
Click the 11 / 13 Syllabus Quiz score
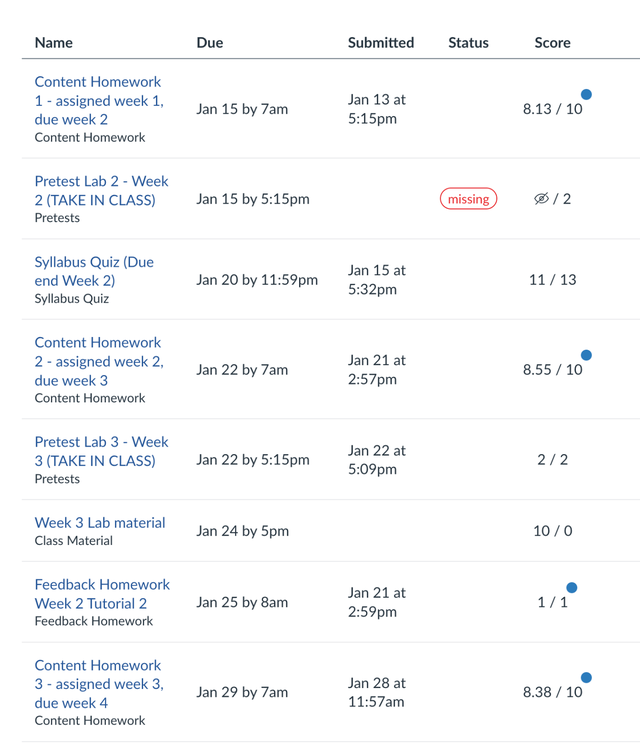point(552,280)
